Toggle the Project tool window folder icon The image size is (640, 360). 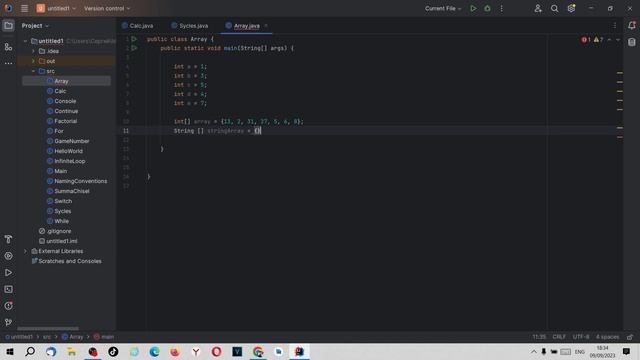tap(8, 26)
